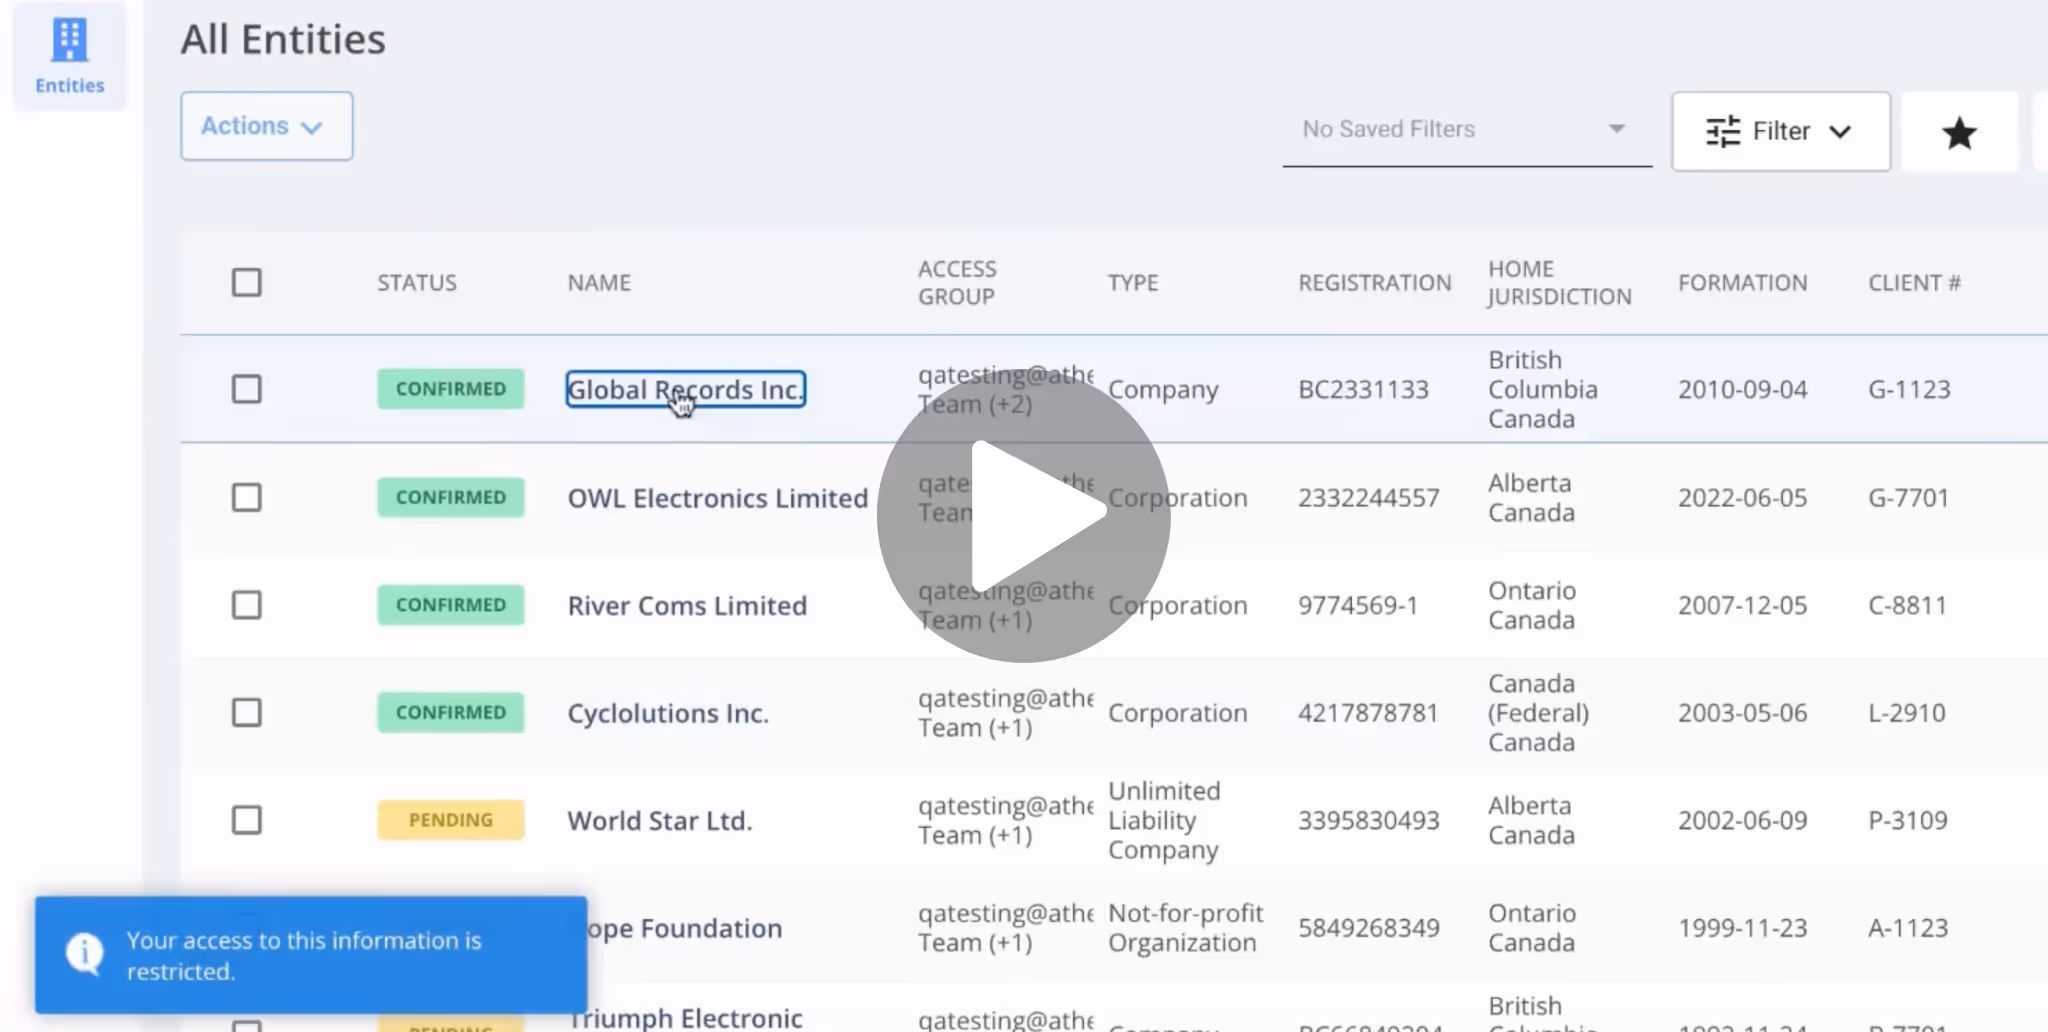Image resolution: width=2048 pixels, height=1032 pixels.
Task: Open the World Star Ltd. entity
Action: pyautogui.click(x=660, y=821)
